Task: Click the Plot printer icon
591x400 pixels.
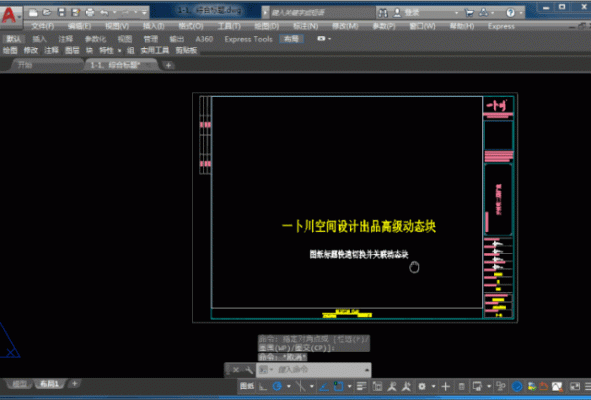Action: tap(90, 12)
